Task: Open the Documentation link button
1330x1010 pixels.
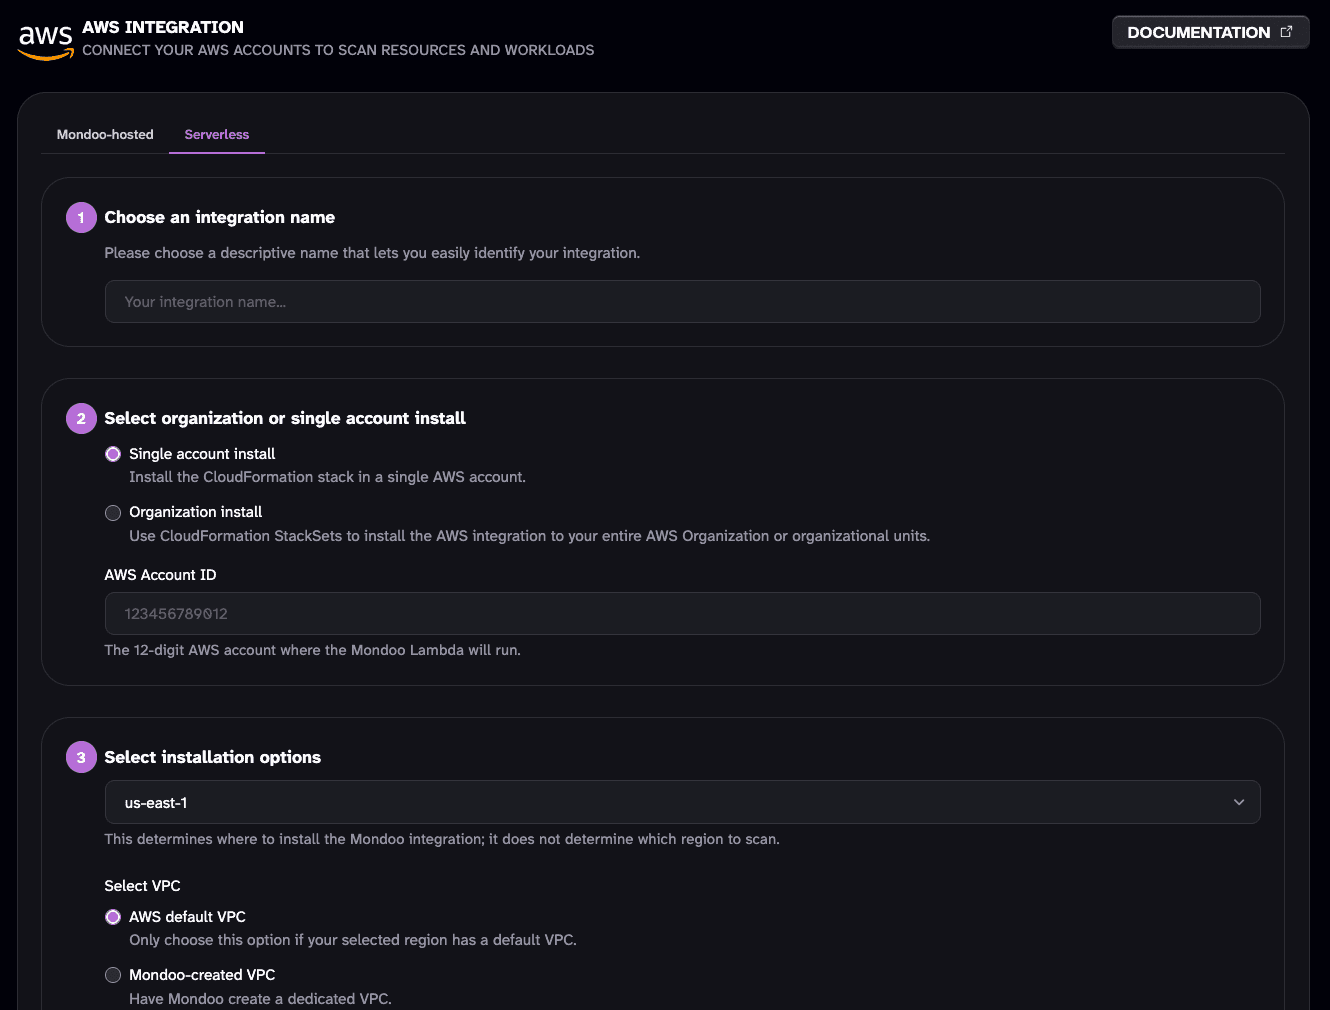Action: [1210, 32]
